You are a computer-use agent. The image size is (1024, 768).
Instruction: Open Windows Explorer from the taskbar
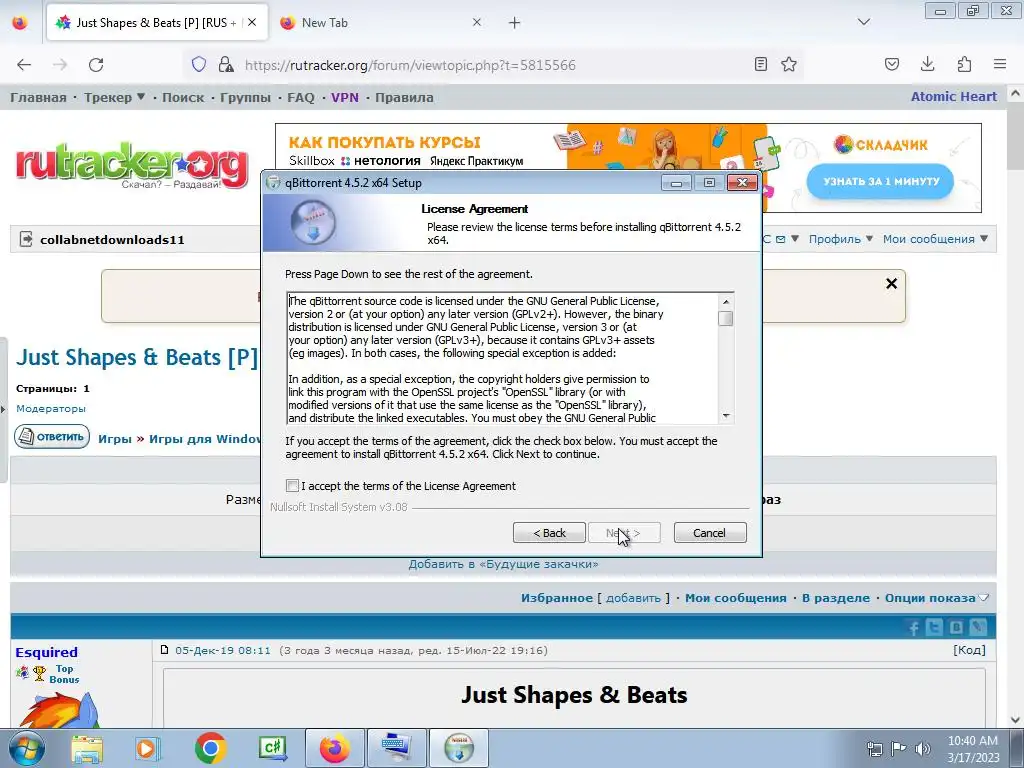pos(87,748)
